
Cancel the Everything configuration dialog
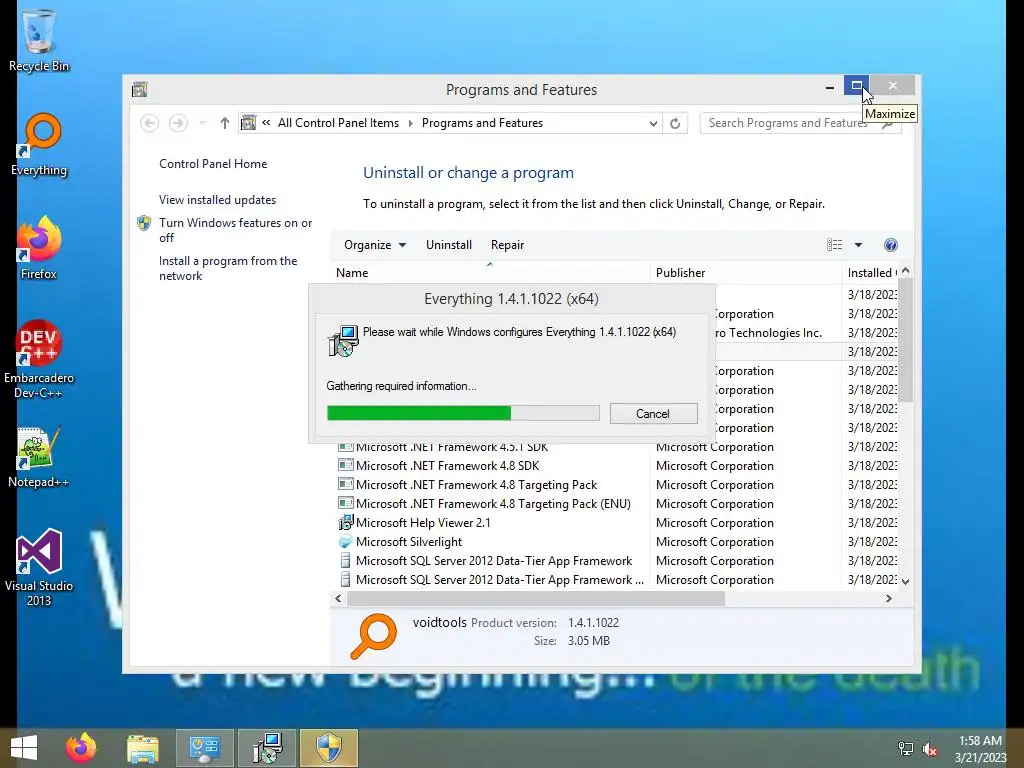pos(653,413)
